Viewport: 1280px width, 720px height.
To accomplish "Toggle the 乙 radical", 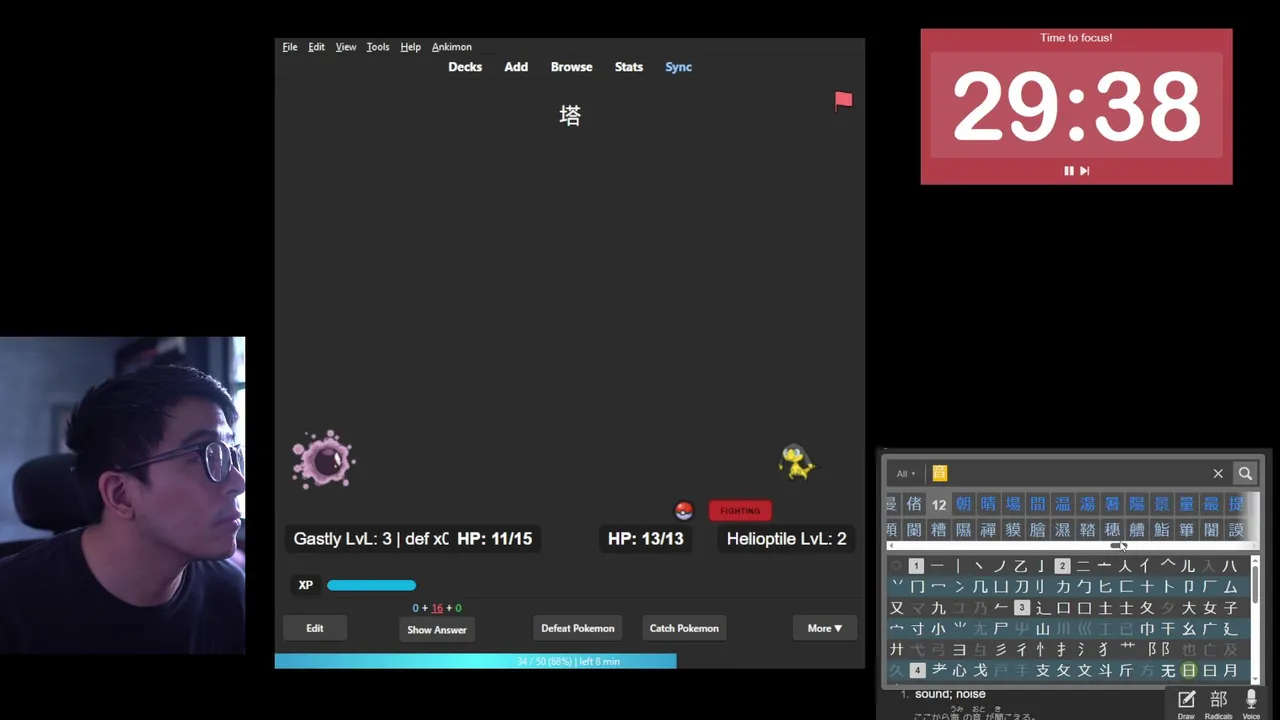I will (1021, 566).
